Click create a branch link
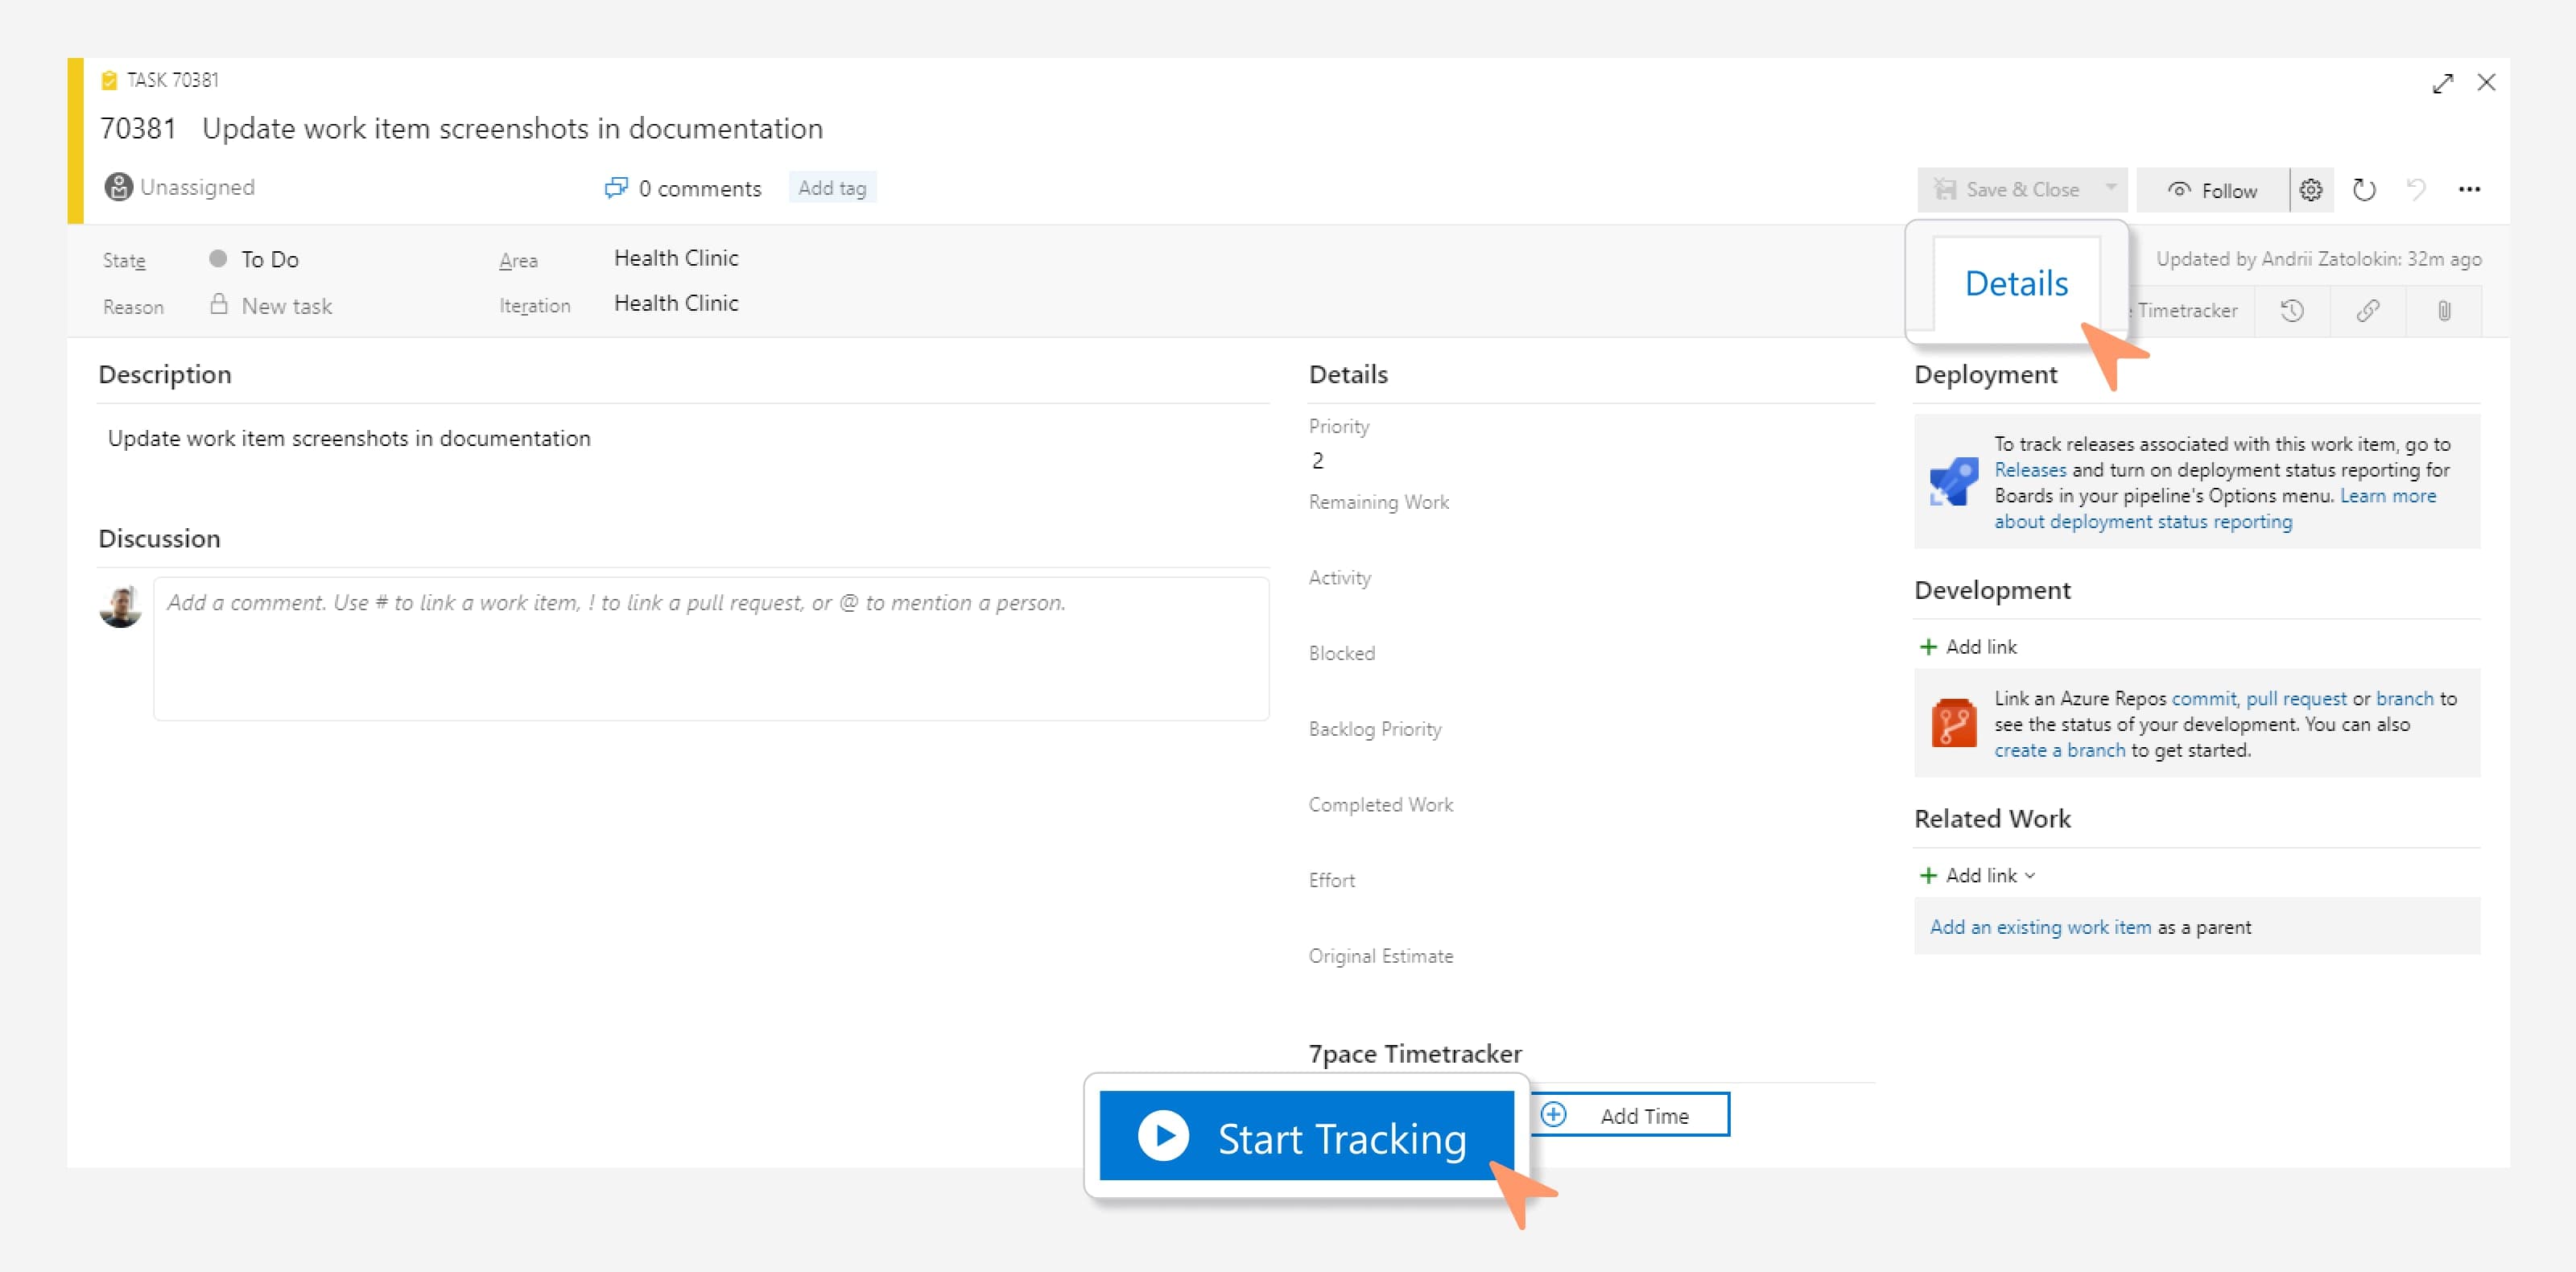Viewport: 2576px width, 1272px height. 2059,751
